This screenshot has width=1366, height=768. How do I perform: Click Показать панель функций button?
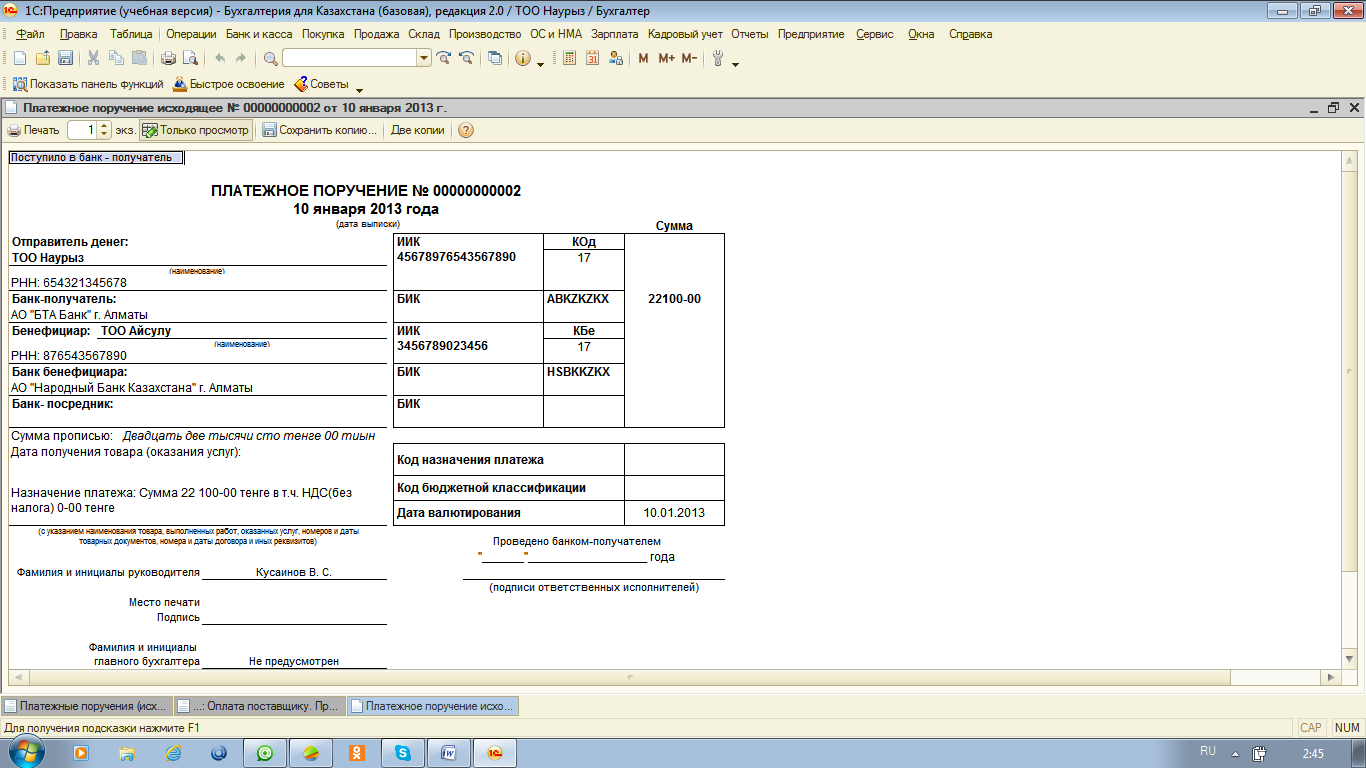point(86,84)
